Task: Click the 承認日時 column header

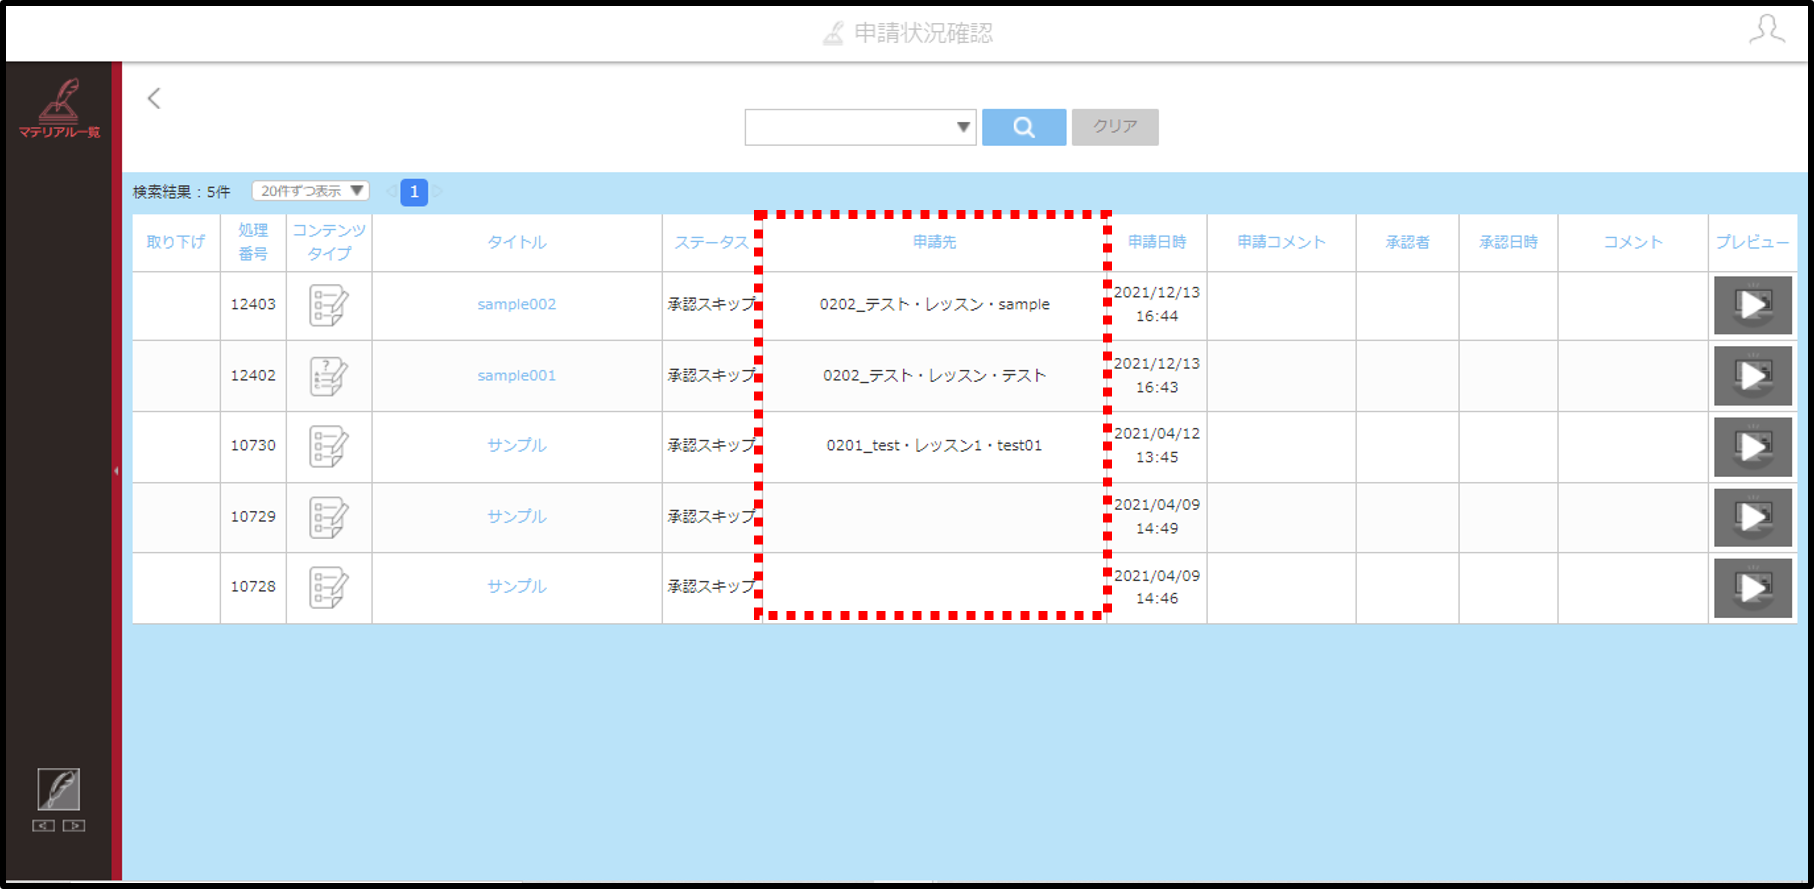Action: 1508,242
